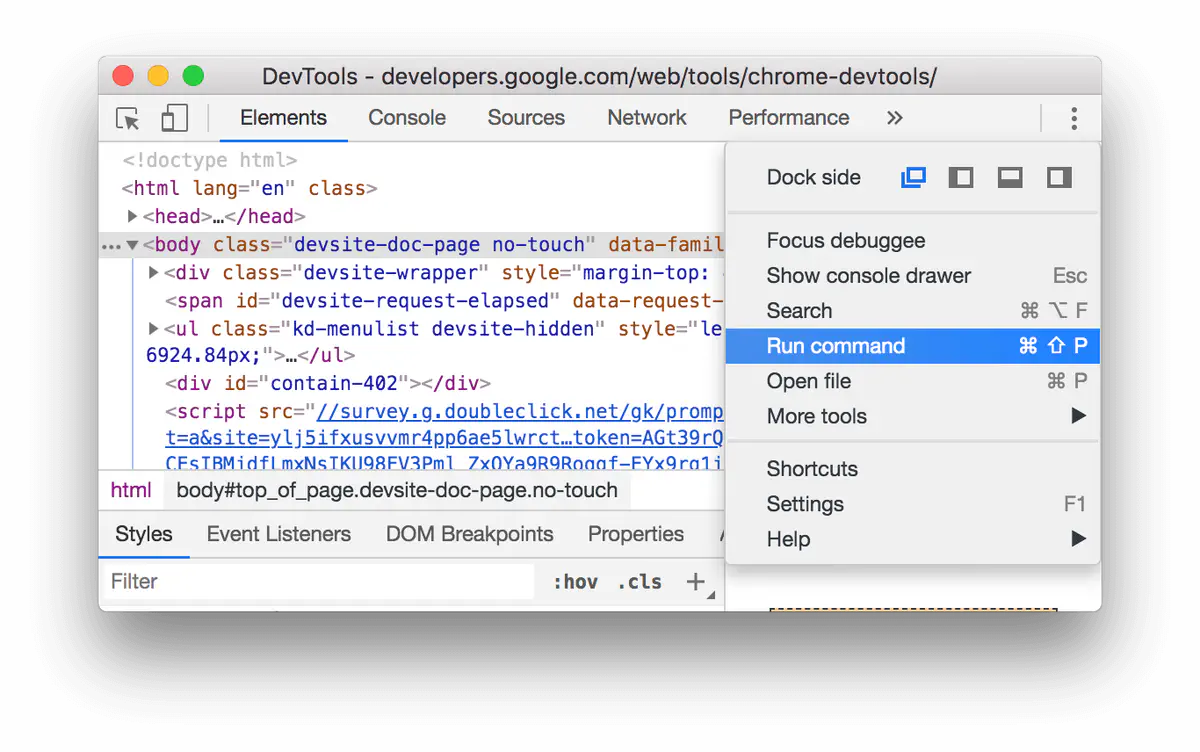Select dock to right icon
Image resolution: width=1200 pixels, height=752 pixels.
1059,178
